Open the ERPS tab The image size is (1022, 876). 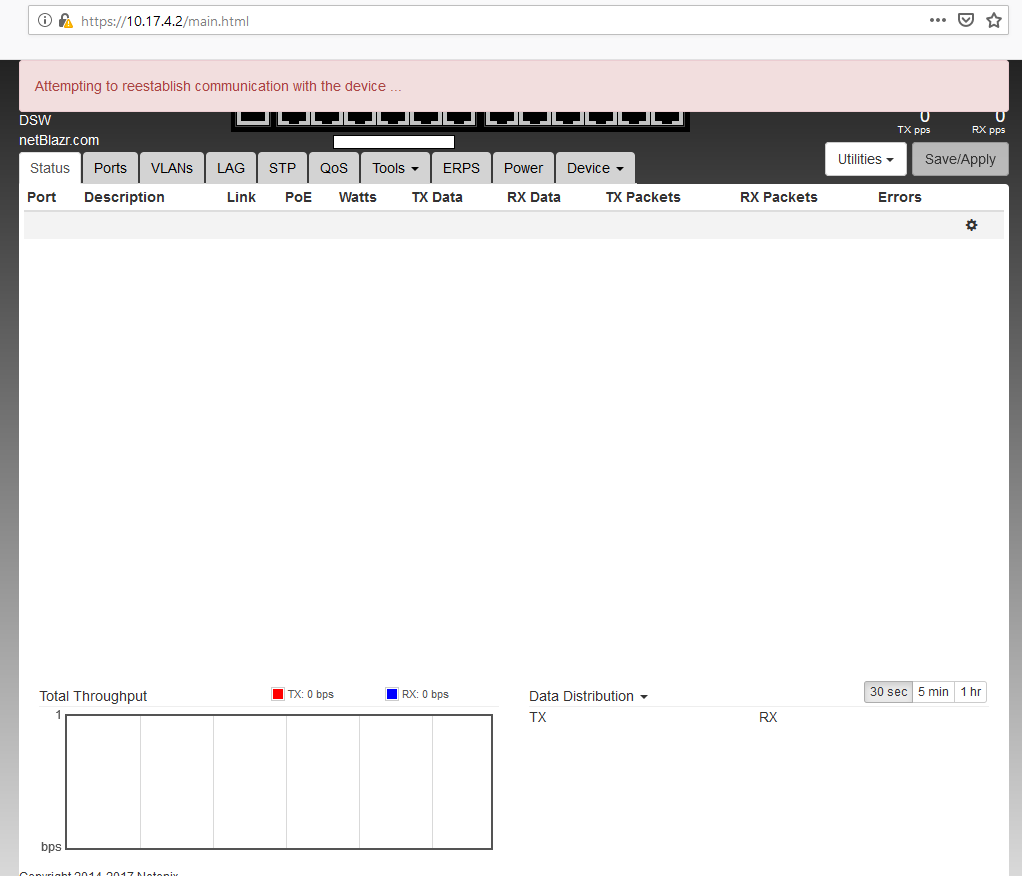(x=461, y=168)
